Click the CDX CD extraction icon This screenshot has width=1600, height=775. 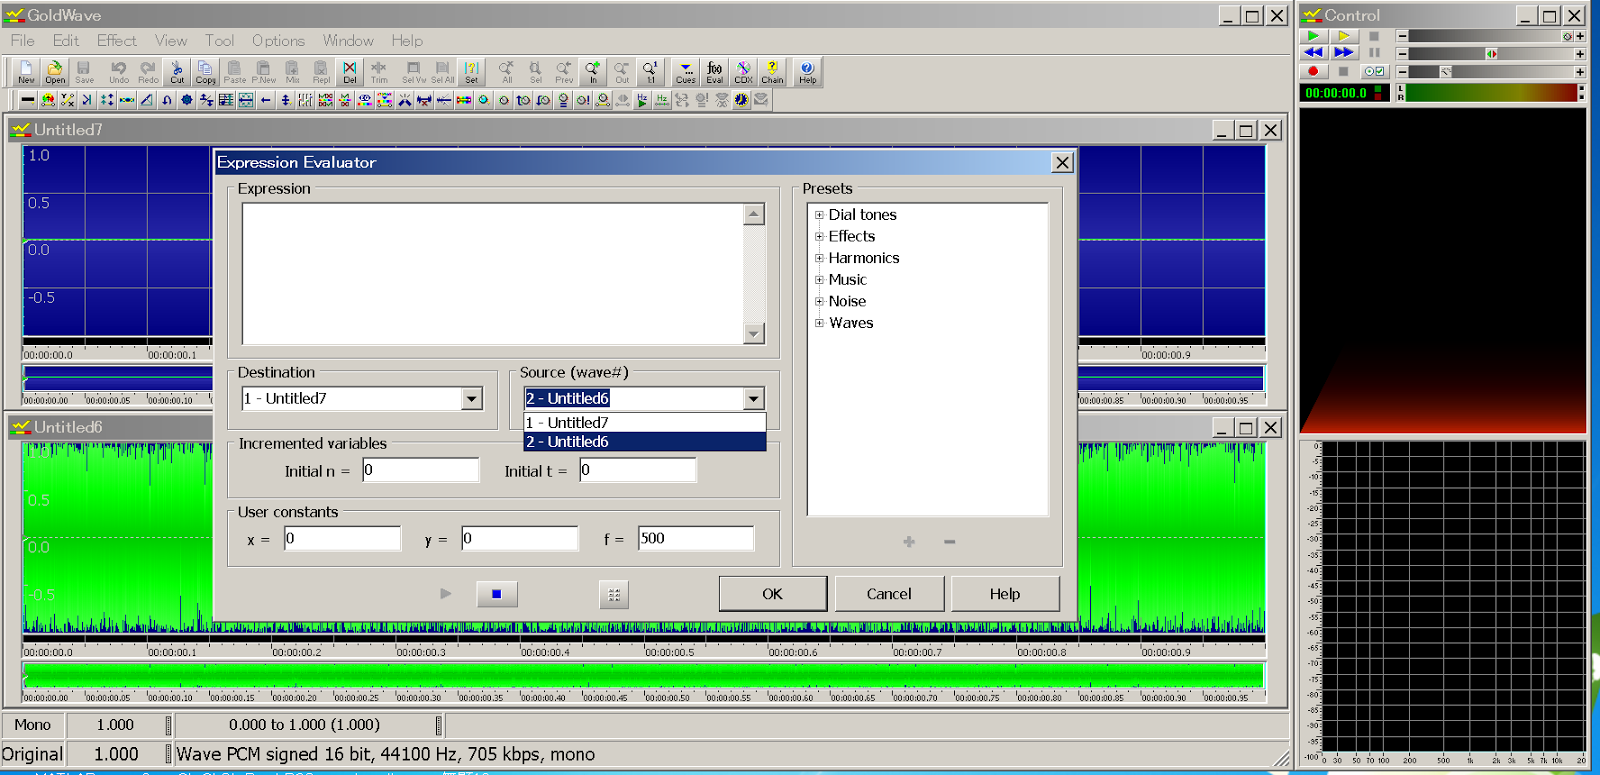(x=743, y=72)
